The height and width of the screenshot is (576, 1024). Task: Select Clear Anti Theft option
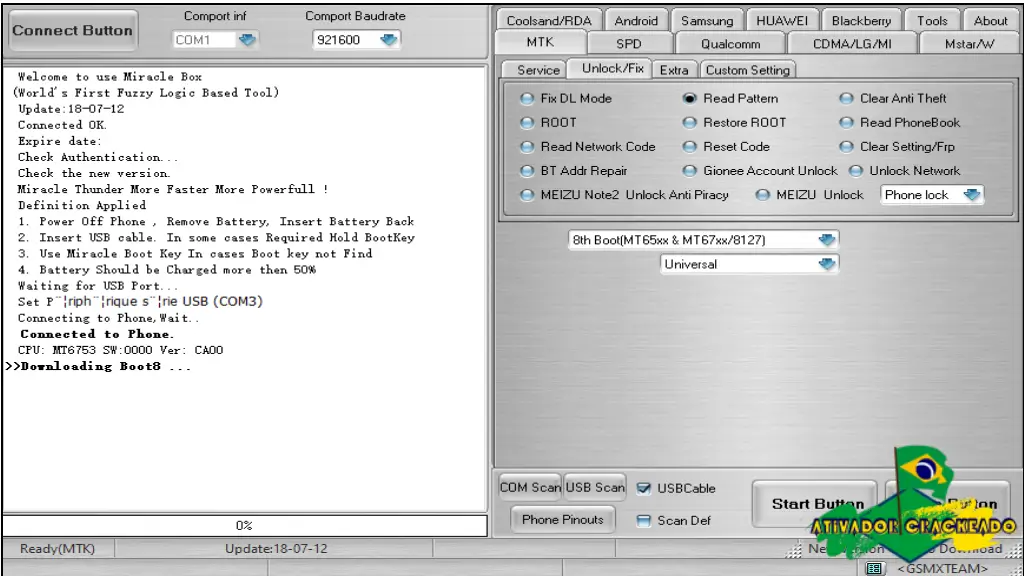click(893, 99)
